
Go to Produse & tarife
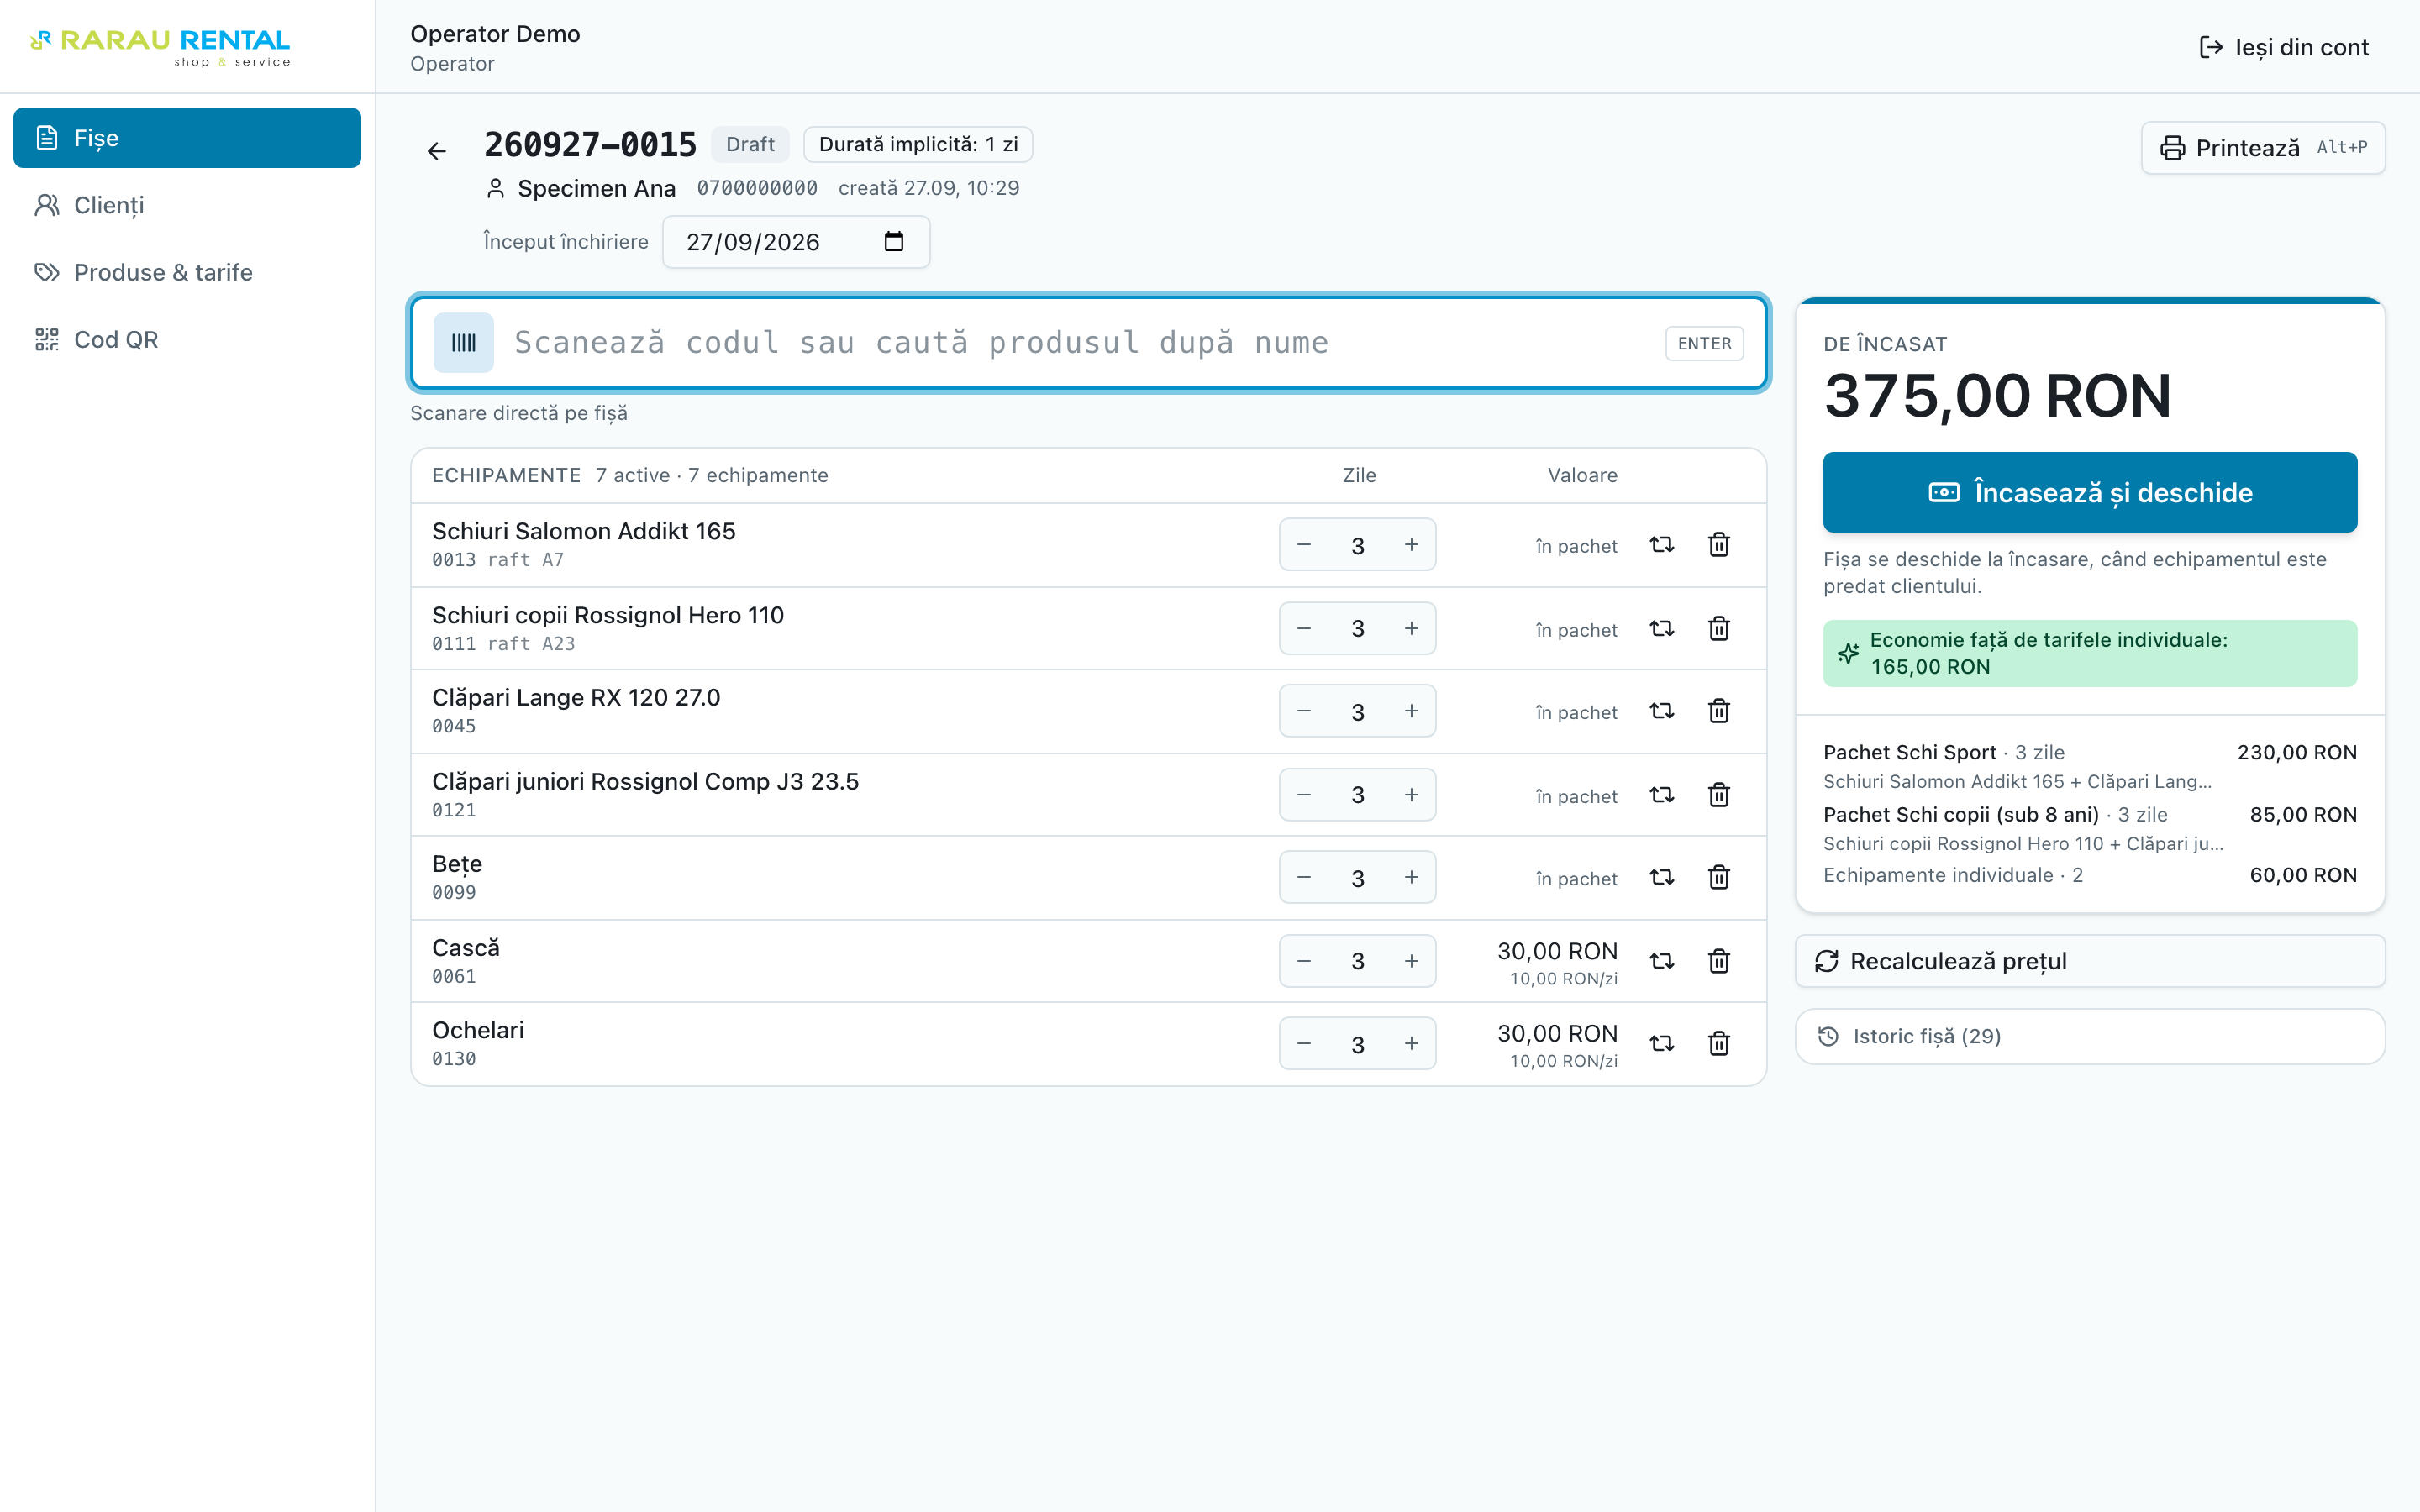click(187, 272)
